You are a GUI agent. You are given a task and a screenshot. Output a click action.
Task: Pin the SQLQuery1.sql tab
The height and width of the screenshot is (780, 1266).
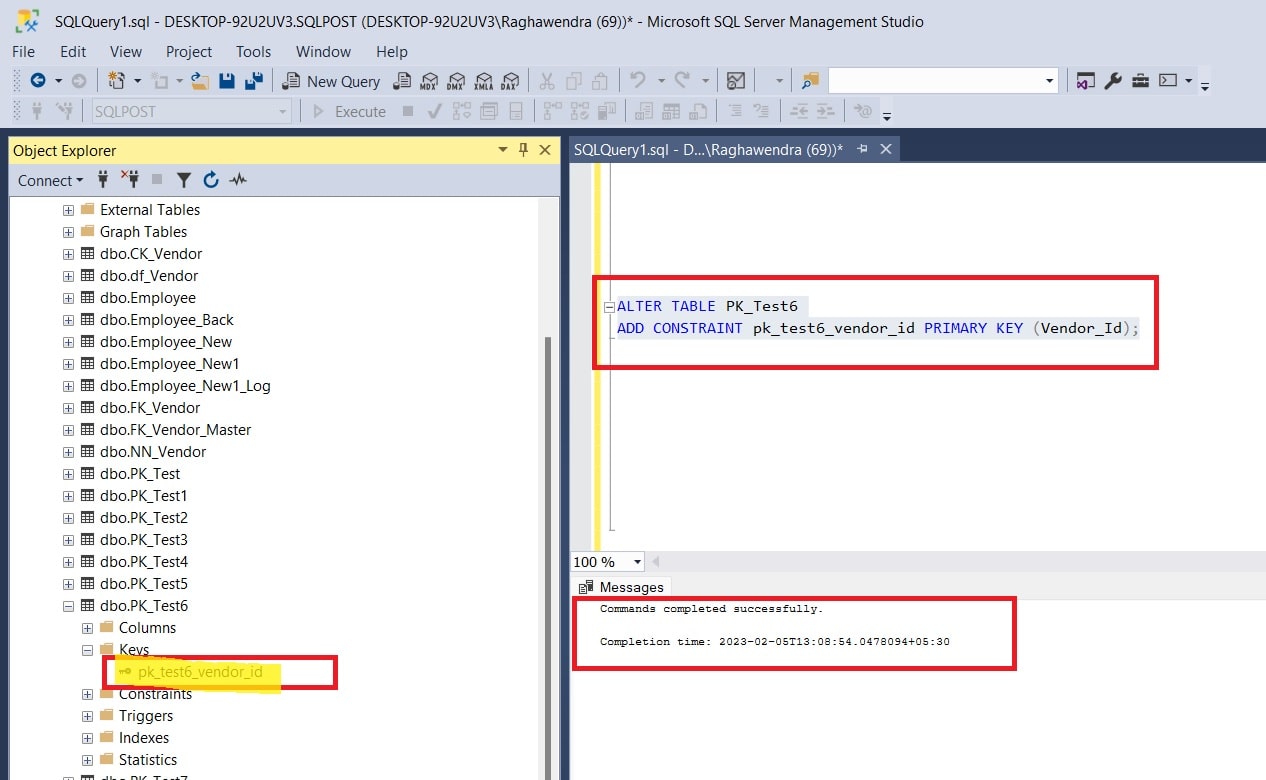[x=862, y=150]
